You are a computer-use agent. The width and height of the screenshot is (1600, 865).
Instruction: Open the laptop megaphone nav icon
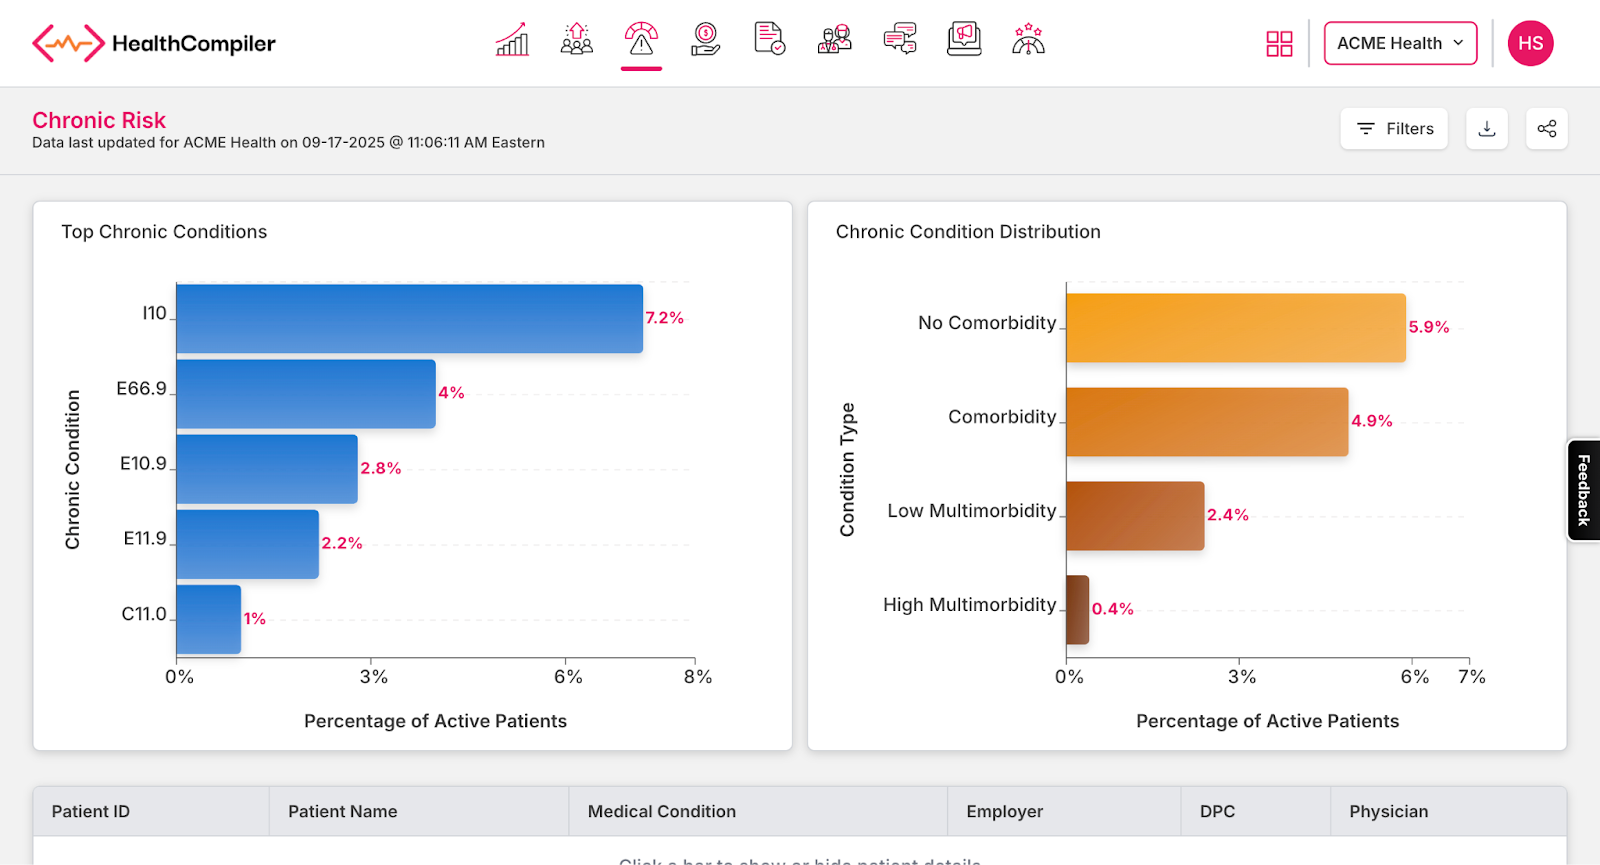click(964, 40)
